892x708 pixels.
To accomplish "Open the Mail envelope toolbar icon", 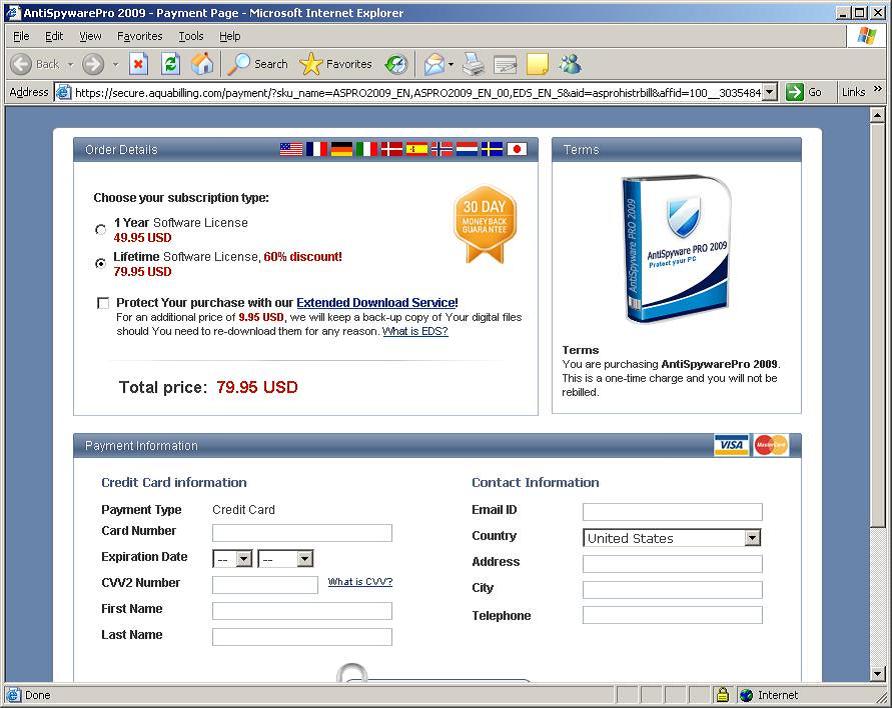I will point(434,64).
